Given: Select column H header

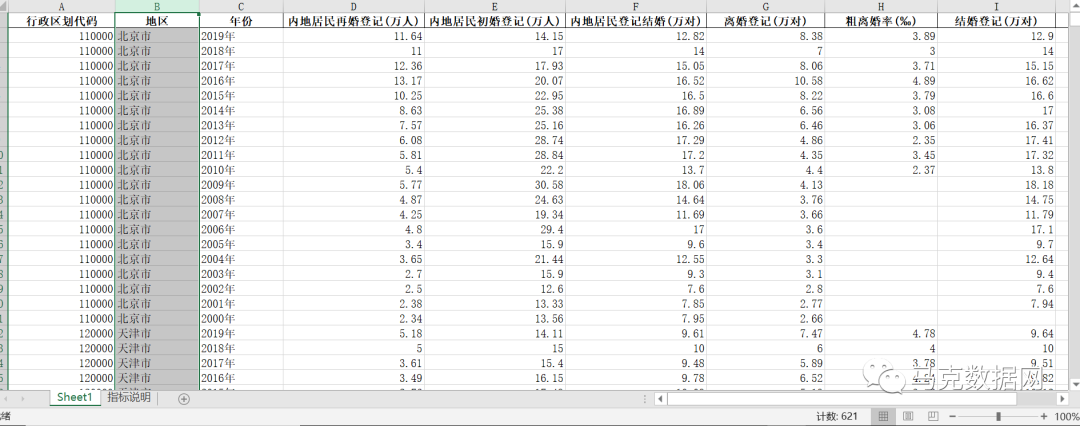Looking at the screenshot, I should (x=881, y=6).
